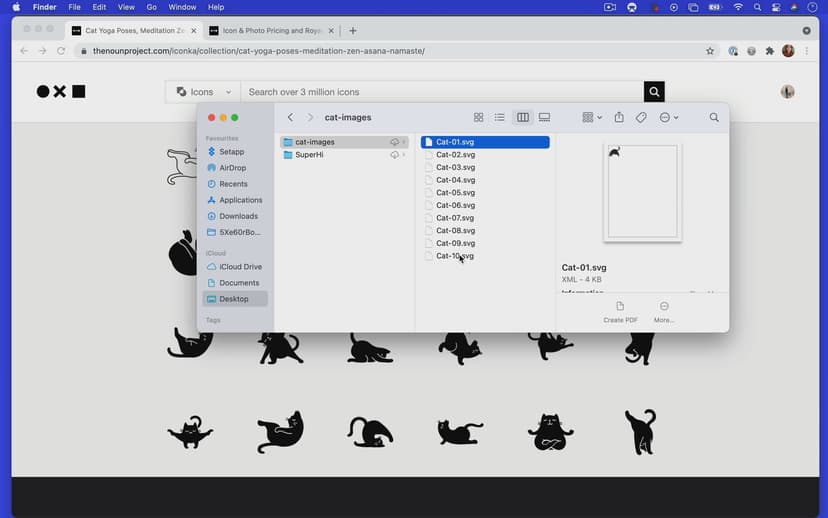The height and width of the screenshot is (518, 828).
Task: Open the Icons filter dropdown on website
Action: (x=203, y=92)
